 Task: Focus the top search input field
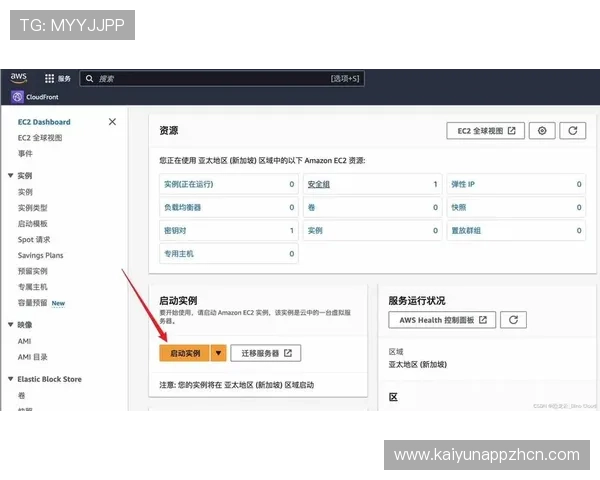(x=222, y=78)
